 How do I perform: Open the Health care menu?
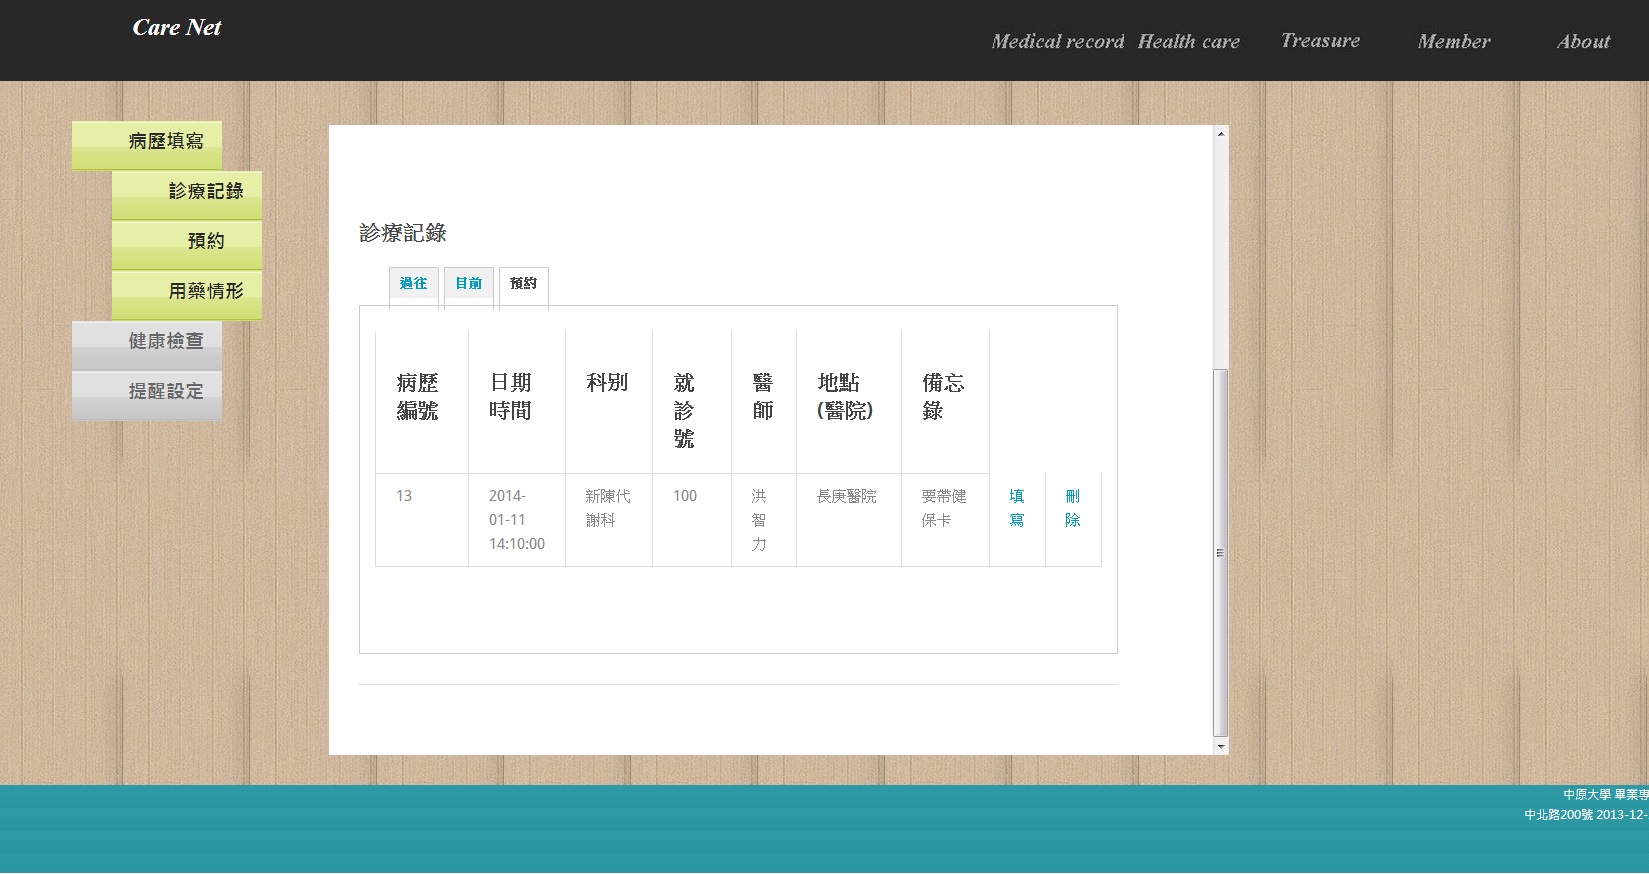tap(1188, 42)
